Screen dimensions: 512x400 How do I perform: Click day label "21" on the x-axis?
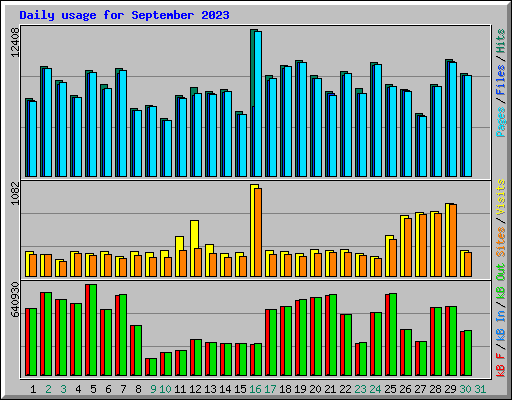click(330, 389)
